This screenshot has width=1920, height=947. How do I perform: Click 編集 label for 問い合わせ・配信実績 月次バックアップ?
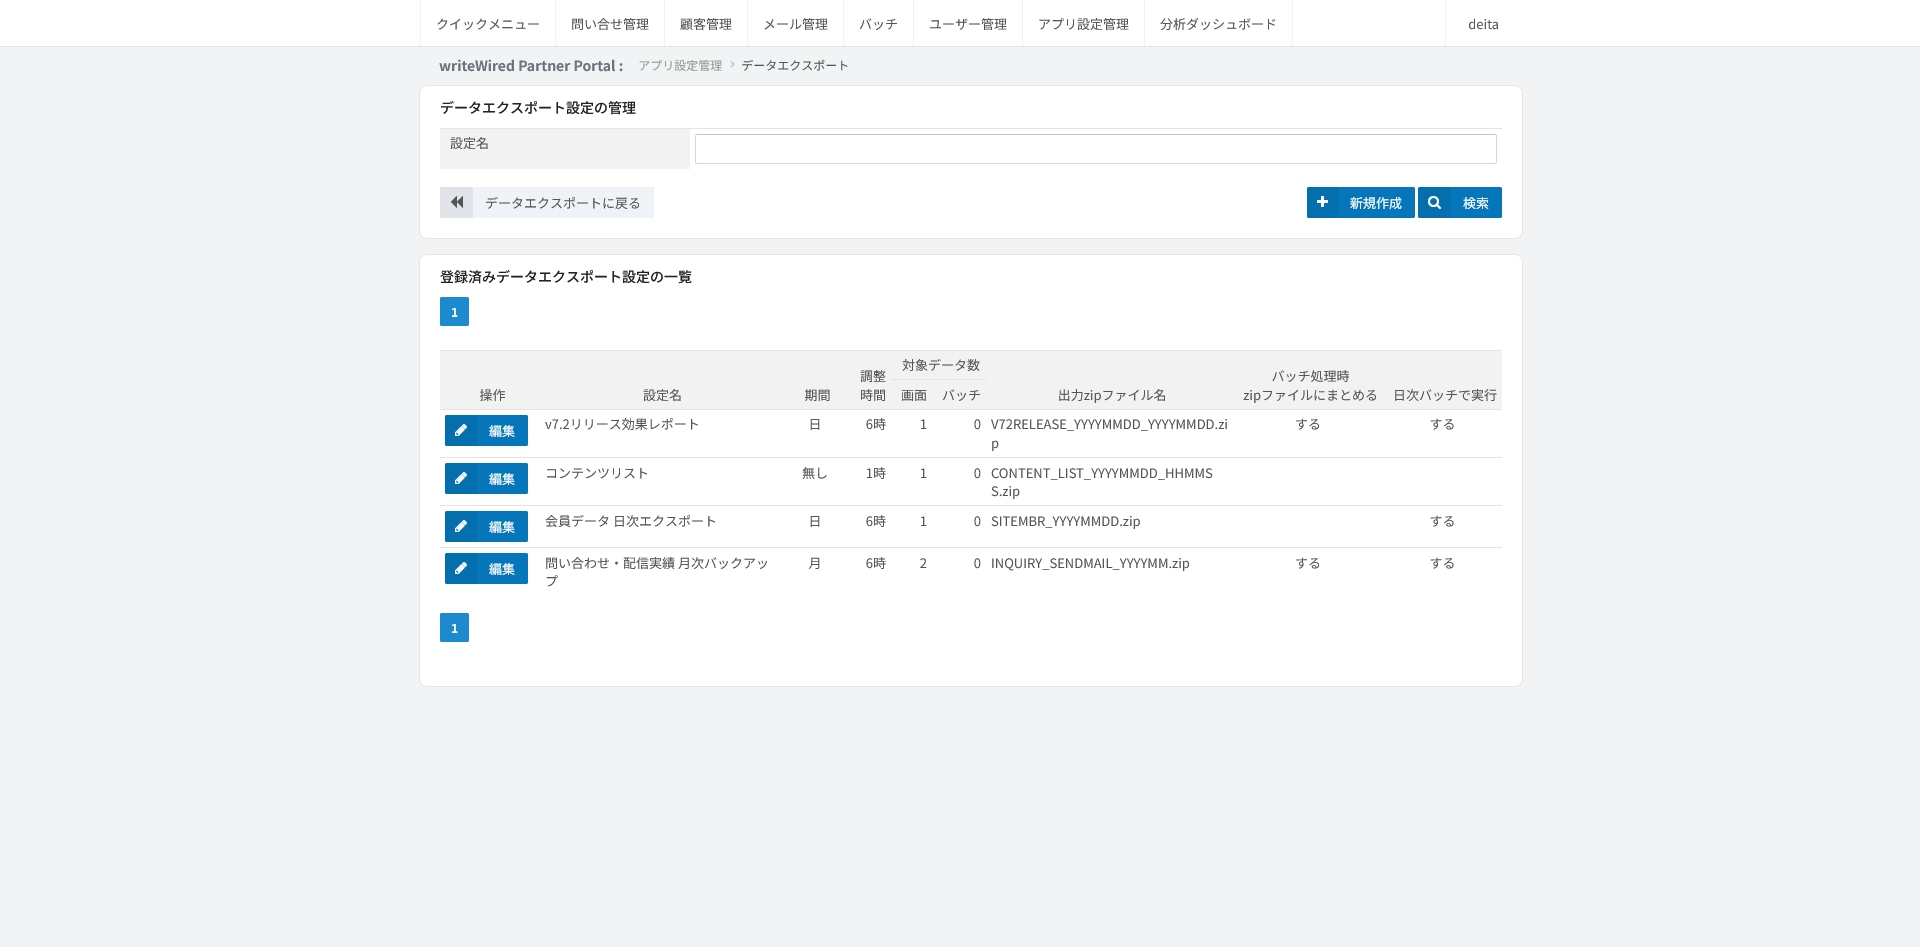click(x=502, y=569)
